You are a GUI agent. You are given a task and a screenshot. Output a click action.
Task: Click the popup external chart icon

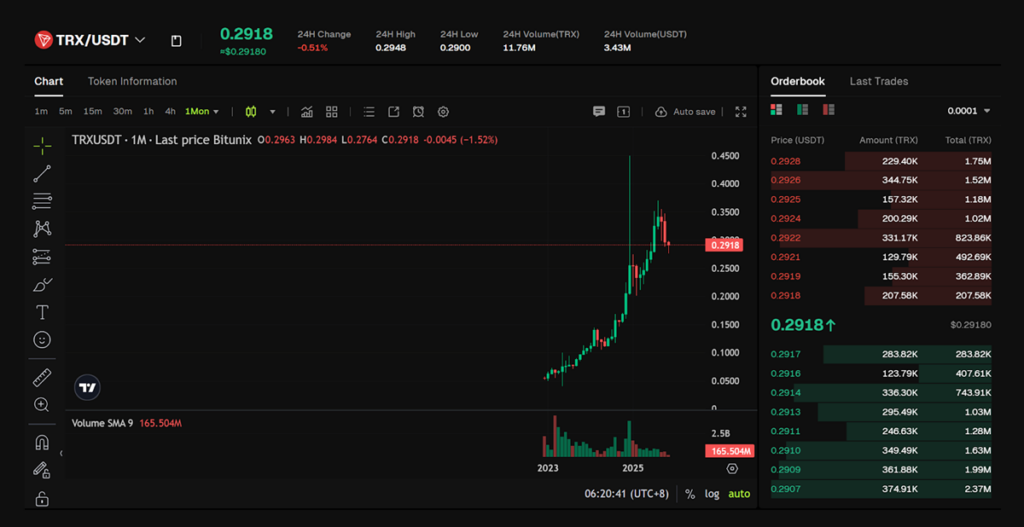394,112
